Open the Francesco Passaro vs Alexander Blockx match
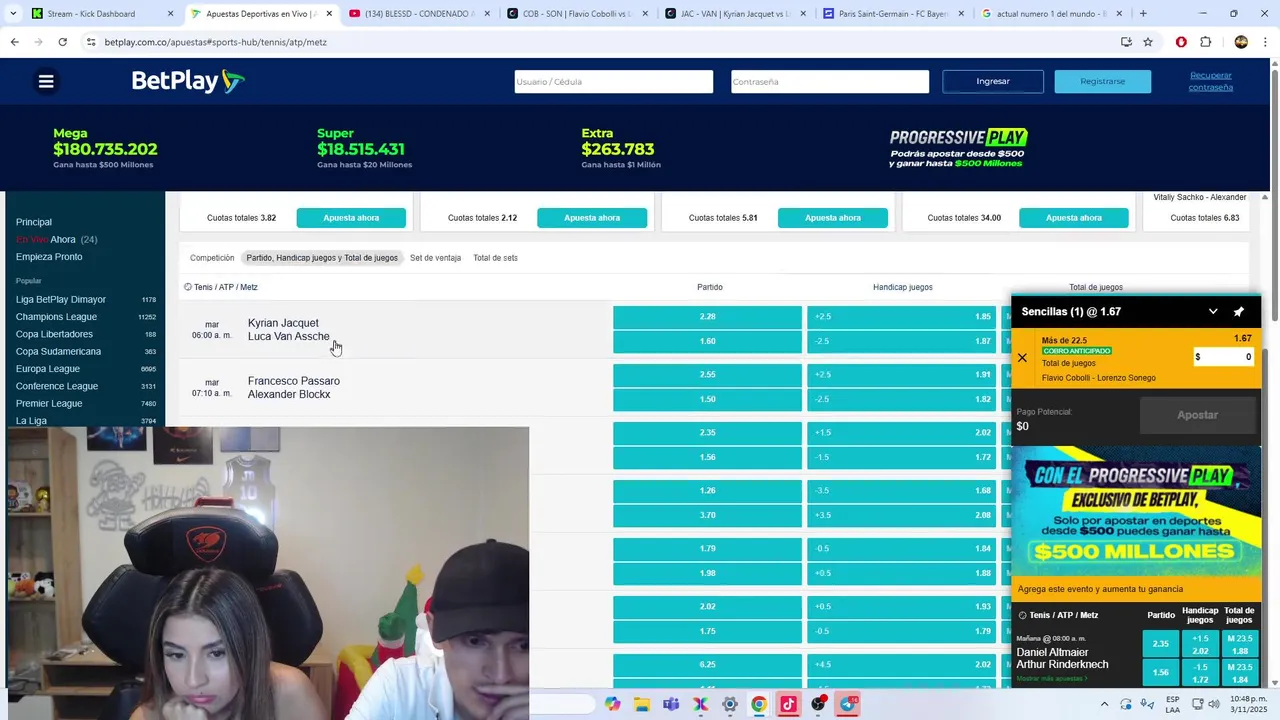1280x720 pixels. 294,388
